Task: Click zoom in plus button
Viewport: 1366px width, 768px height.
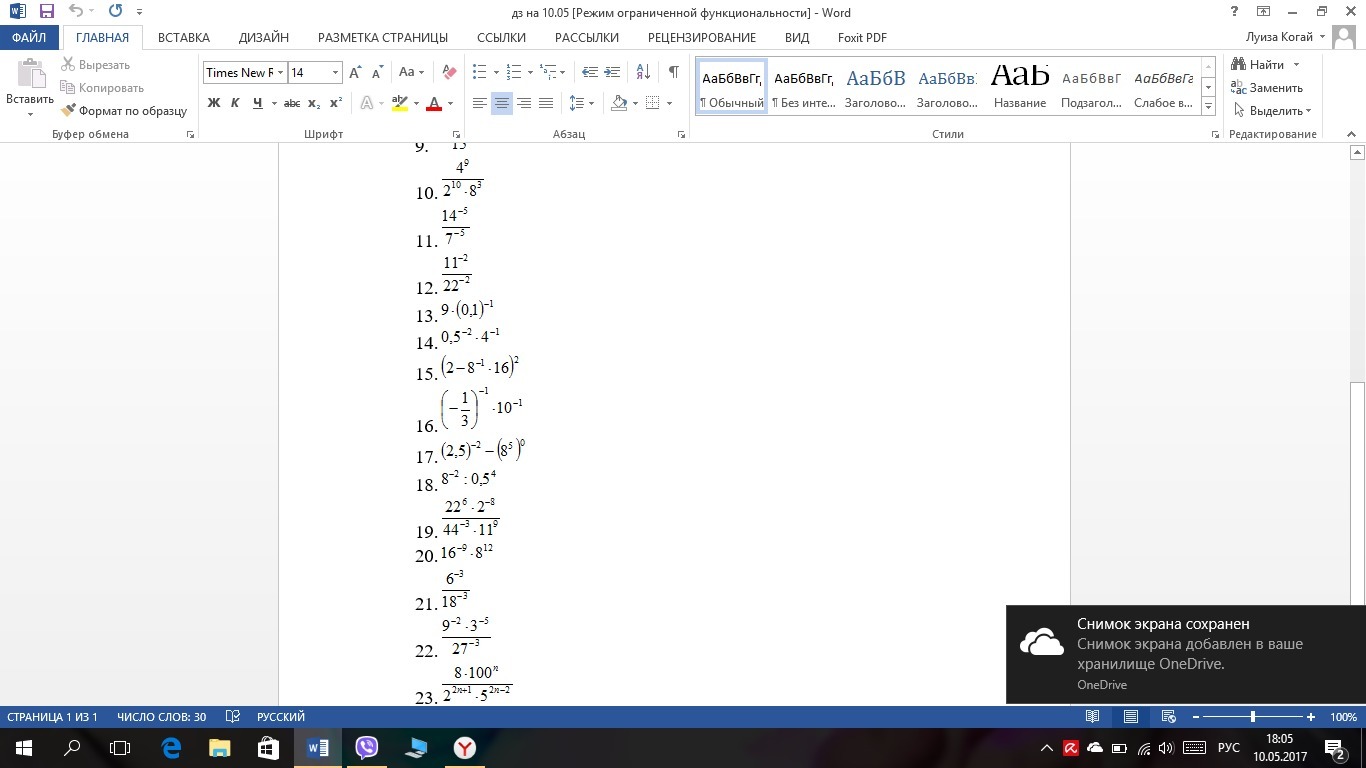Action: click(x=1311, y=717)
